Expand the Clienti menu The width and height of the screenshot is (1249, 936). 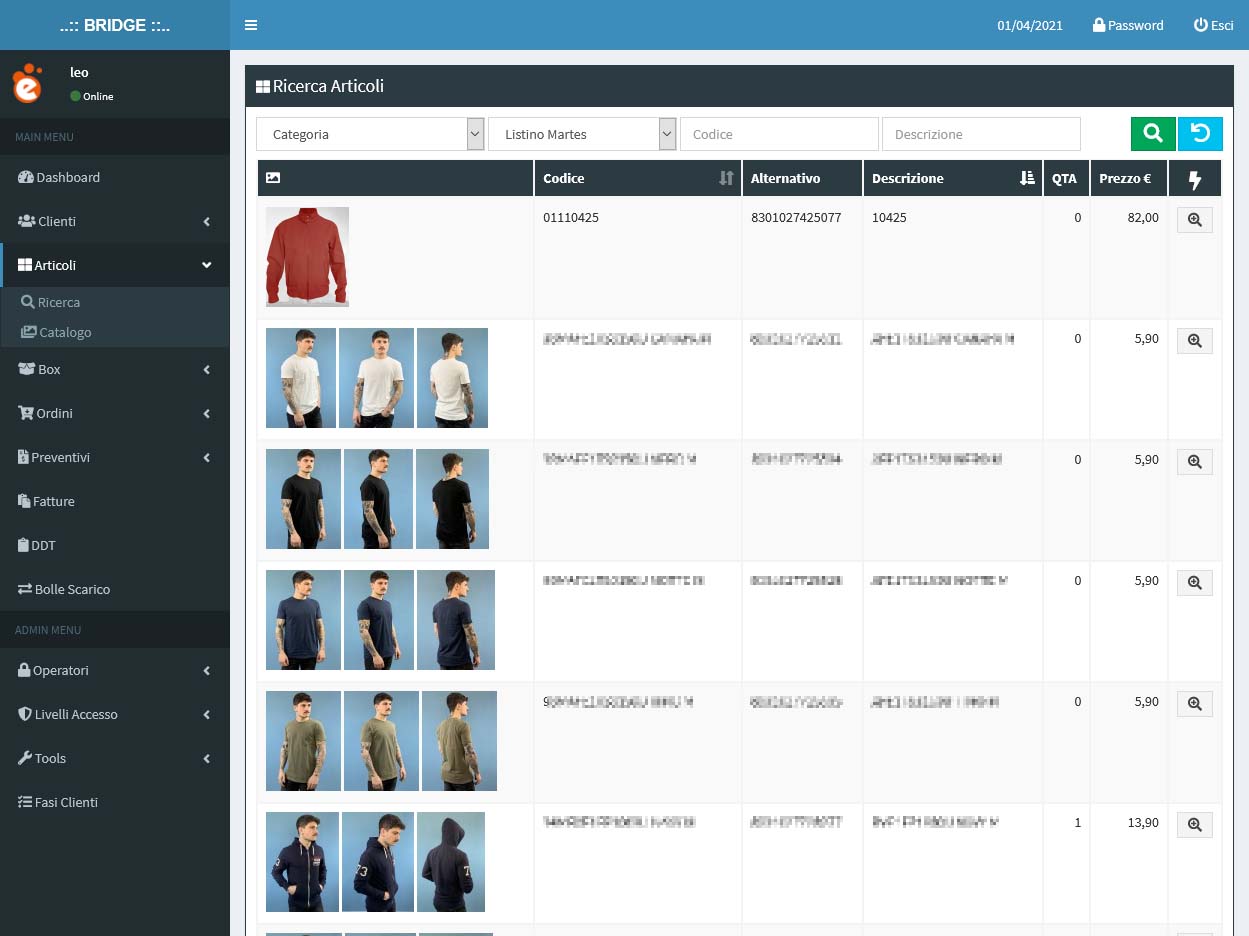(x=115, y=221)
